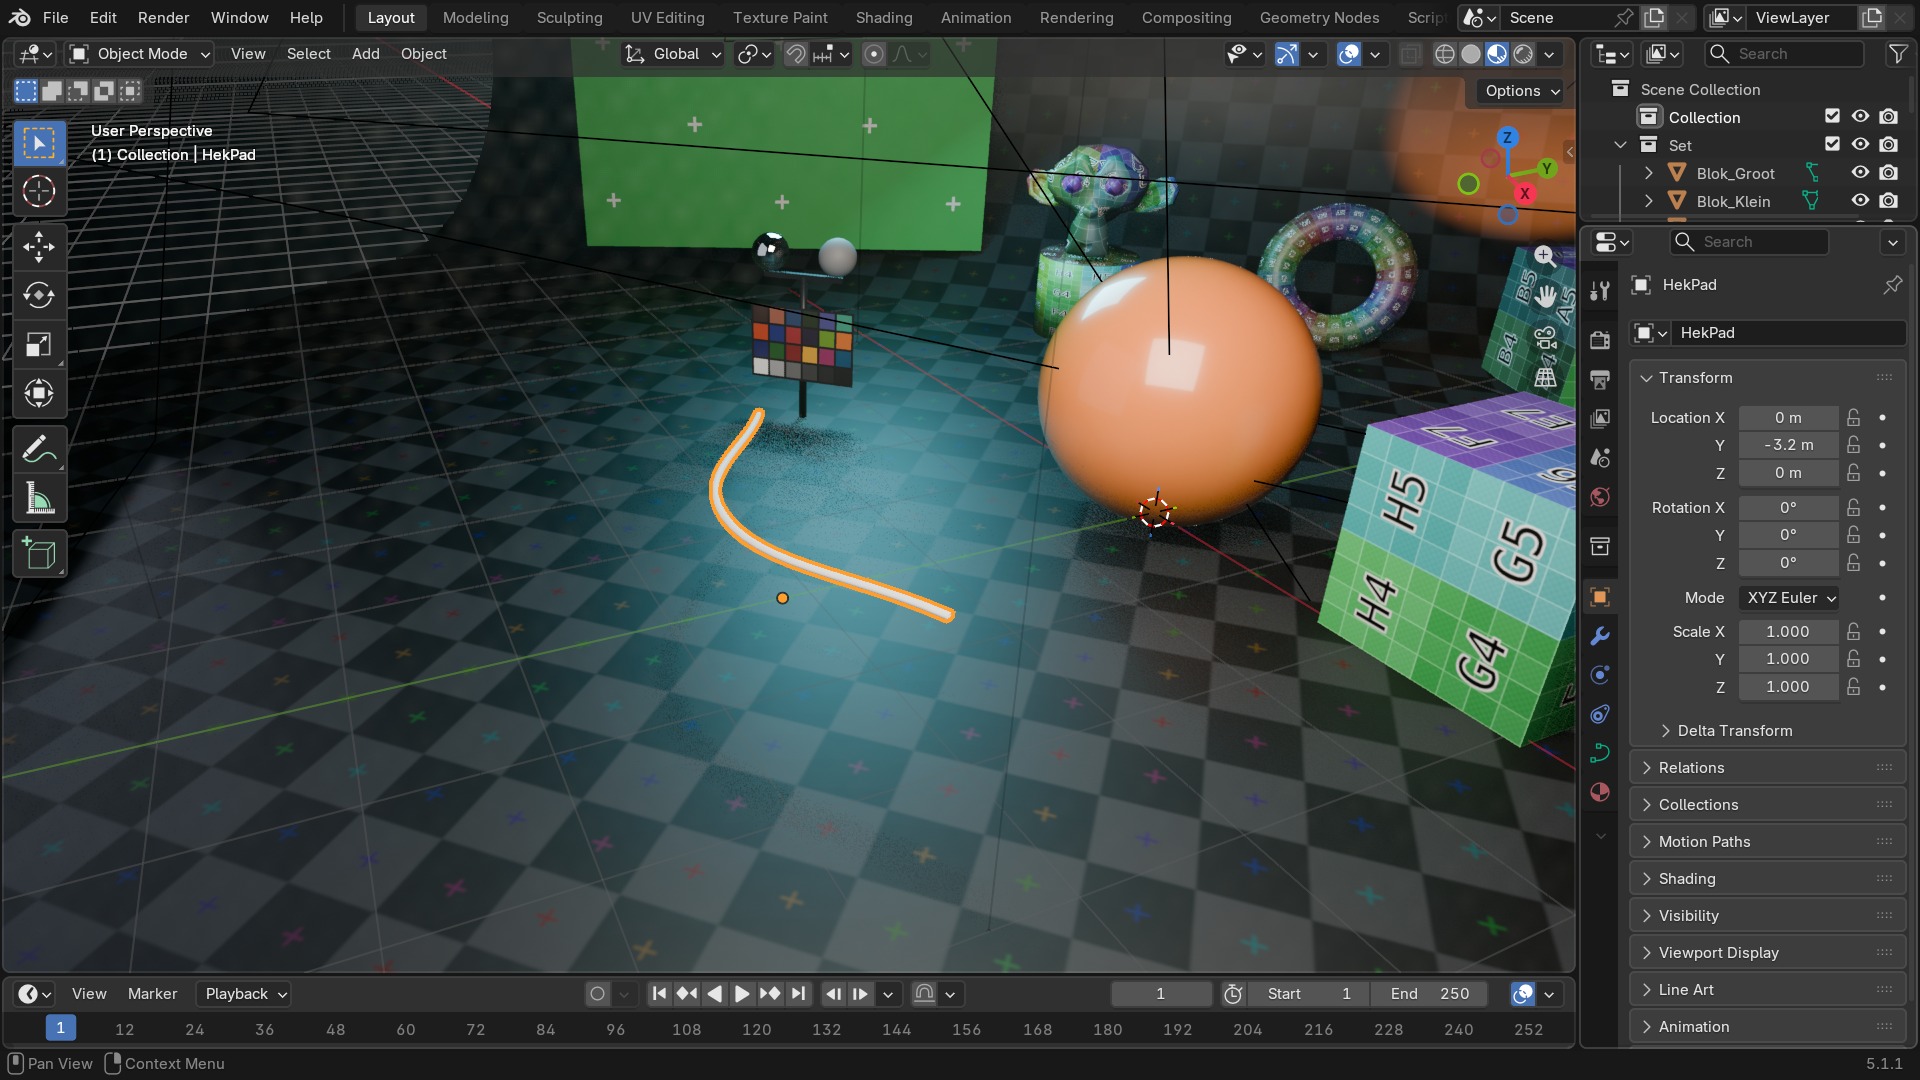
Task: Open the Material properties tab
Action: pos(1600,792)
